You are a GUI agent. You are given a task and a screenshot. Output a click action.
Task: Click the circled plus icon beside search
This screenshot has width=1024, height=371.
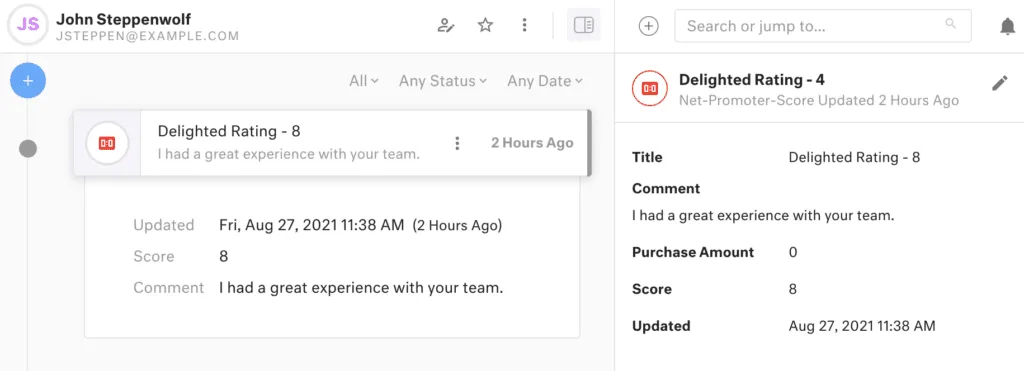(x=648, y=26)
